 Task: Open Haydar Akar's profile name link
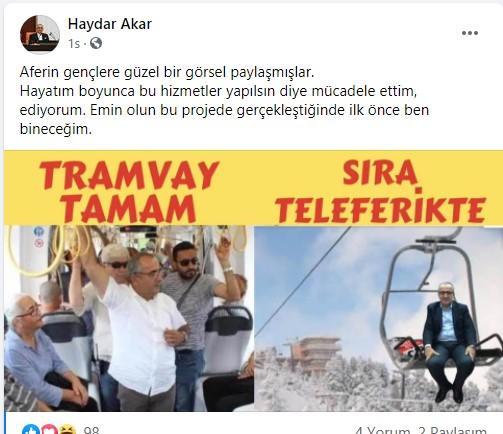(110, 24)
